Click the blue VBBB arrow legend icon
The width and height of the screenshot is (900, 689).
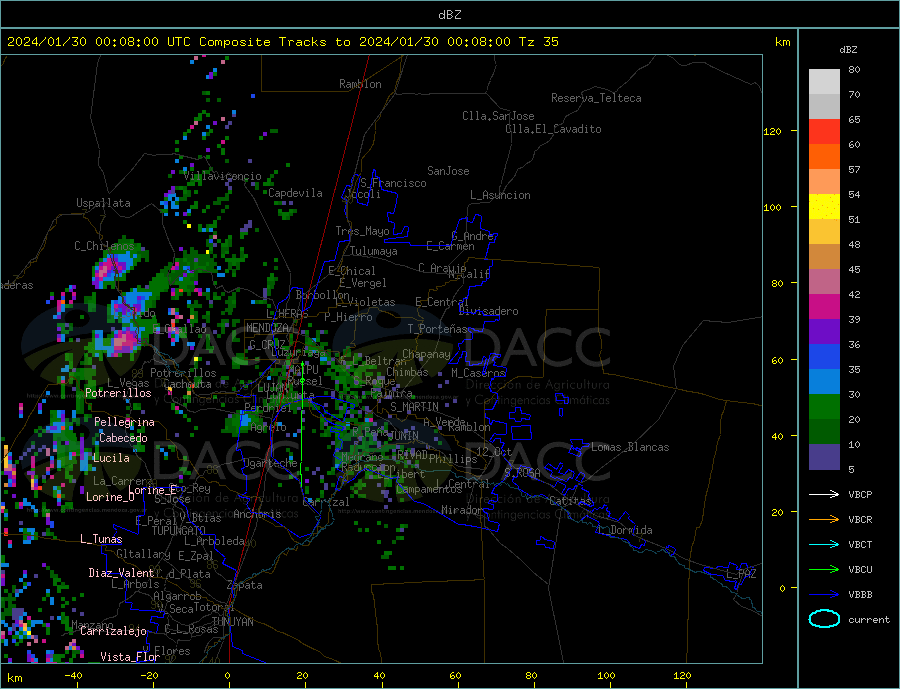coord(824,595)
